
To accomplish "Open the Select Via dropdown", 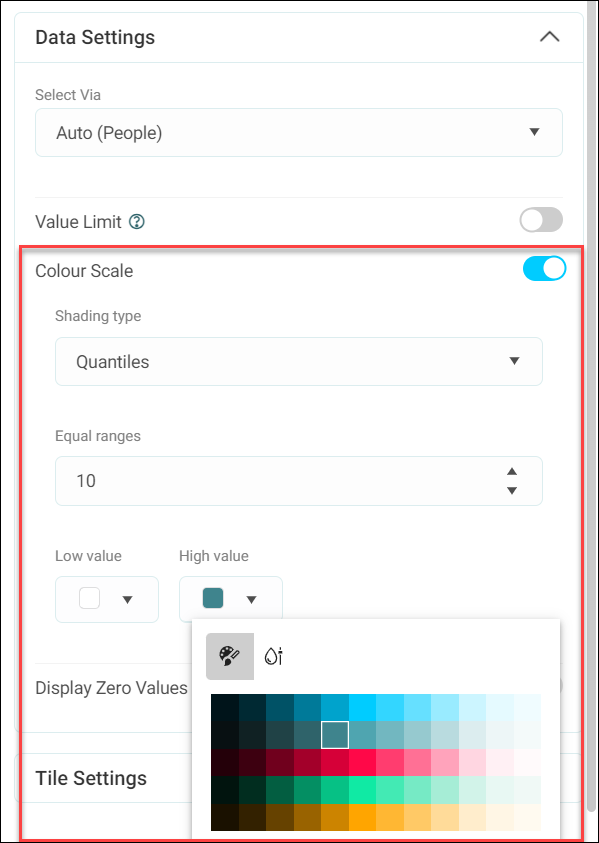I will 299,133.
